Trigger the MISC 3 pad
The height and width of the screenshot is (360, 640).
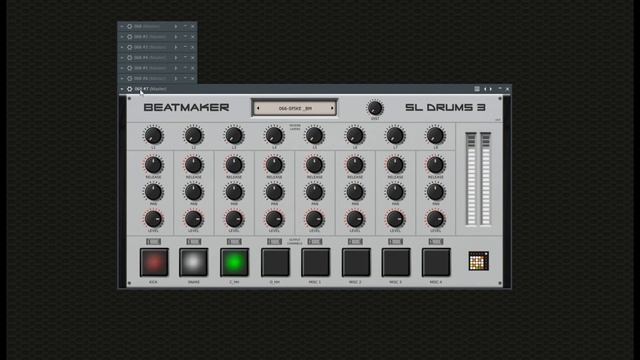pyautogui.click(x=396, y=262)
